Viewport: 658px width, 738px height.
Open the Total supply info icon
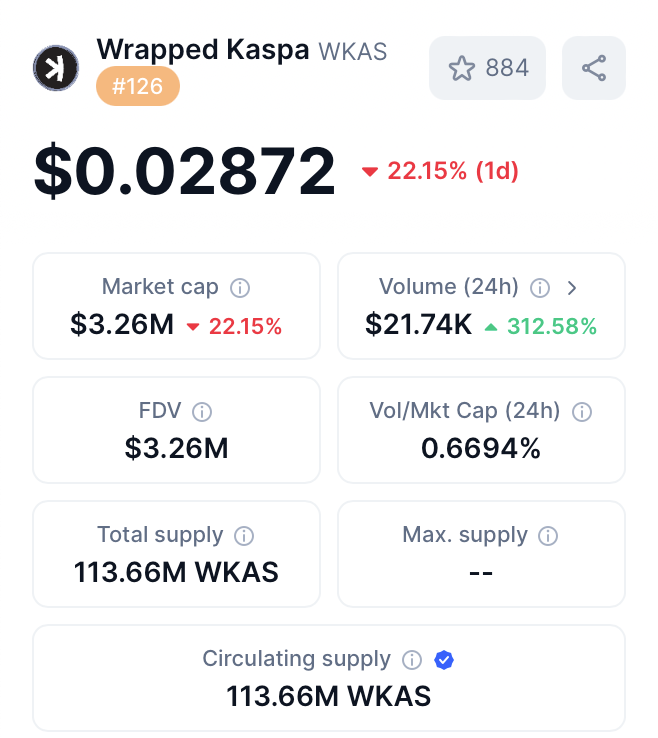coord(244,536)
